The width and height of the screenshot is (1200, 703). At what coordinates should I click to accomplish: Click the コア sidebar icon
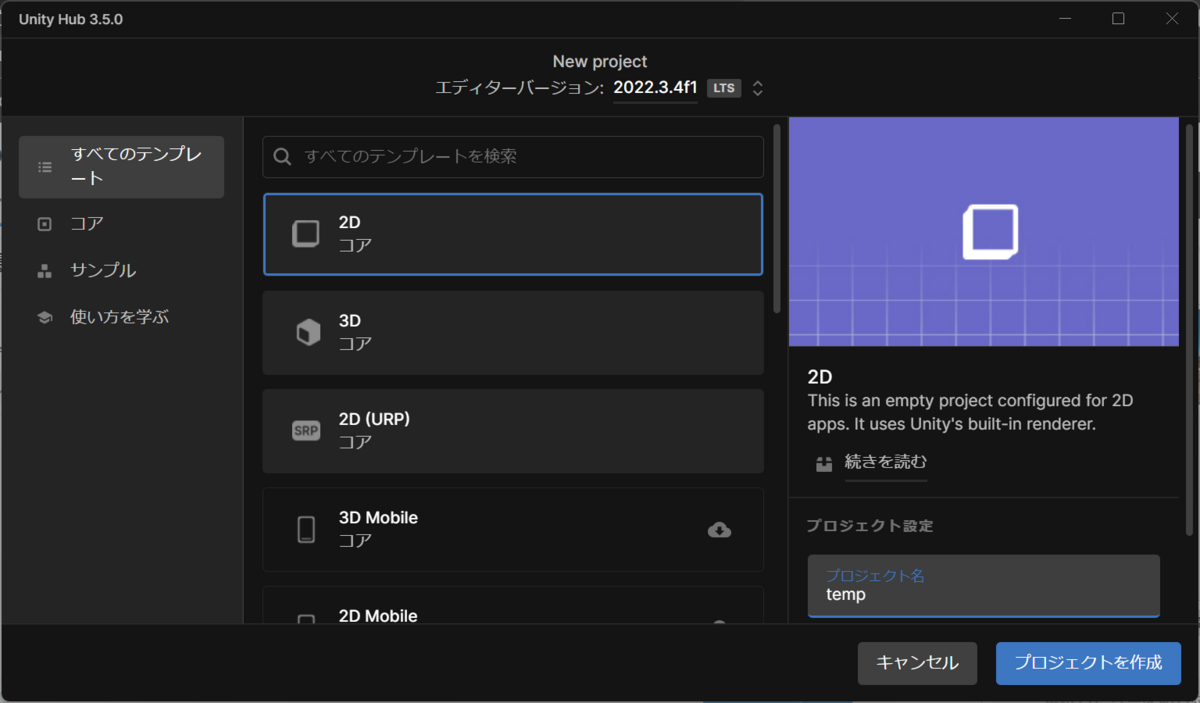44,224
